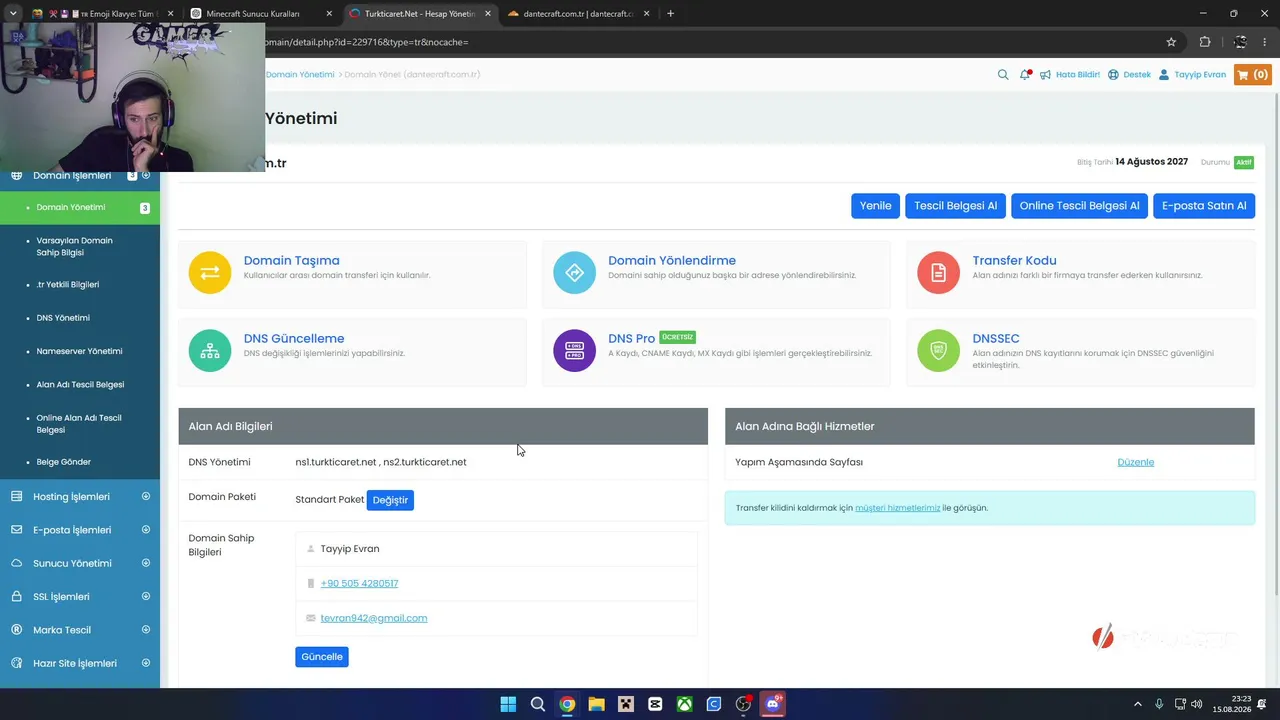Open the site search magnifier icon

pyautogui.click(x=1003, y=74)
